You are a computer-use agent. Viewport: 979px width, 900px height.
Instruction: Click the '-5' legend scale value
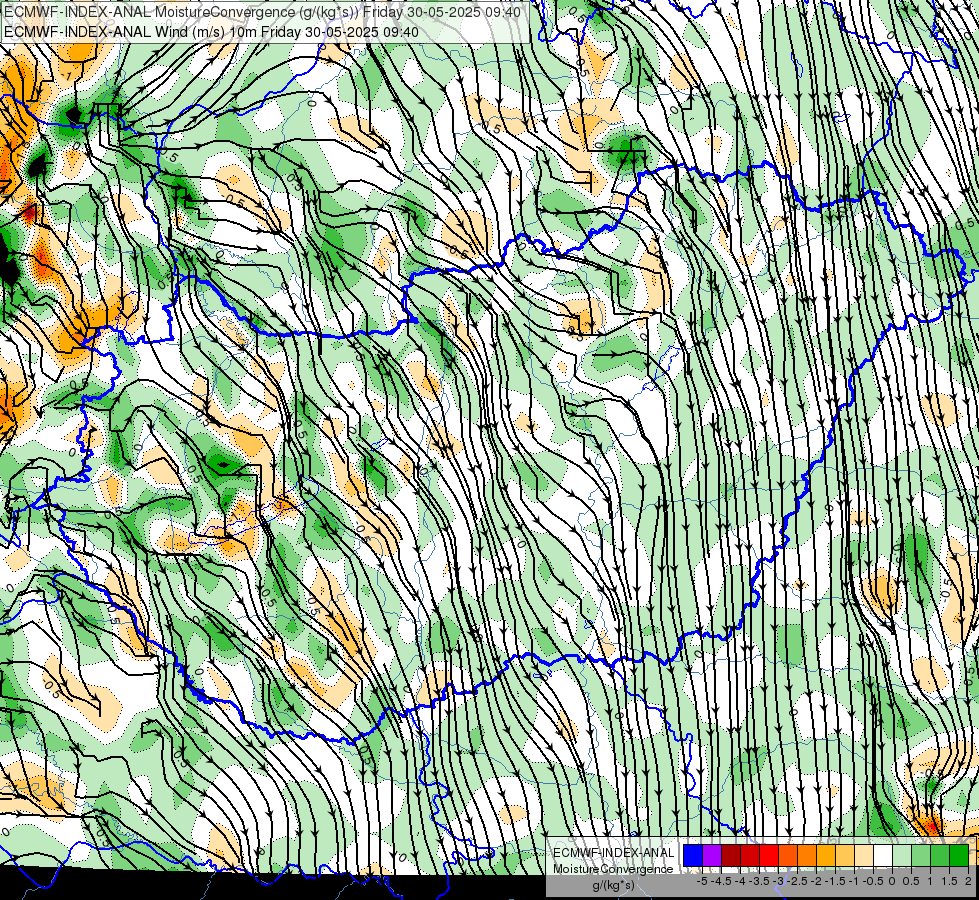coord(702,881)
